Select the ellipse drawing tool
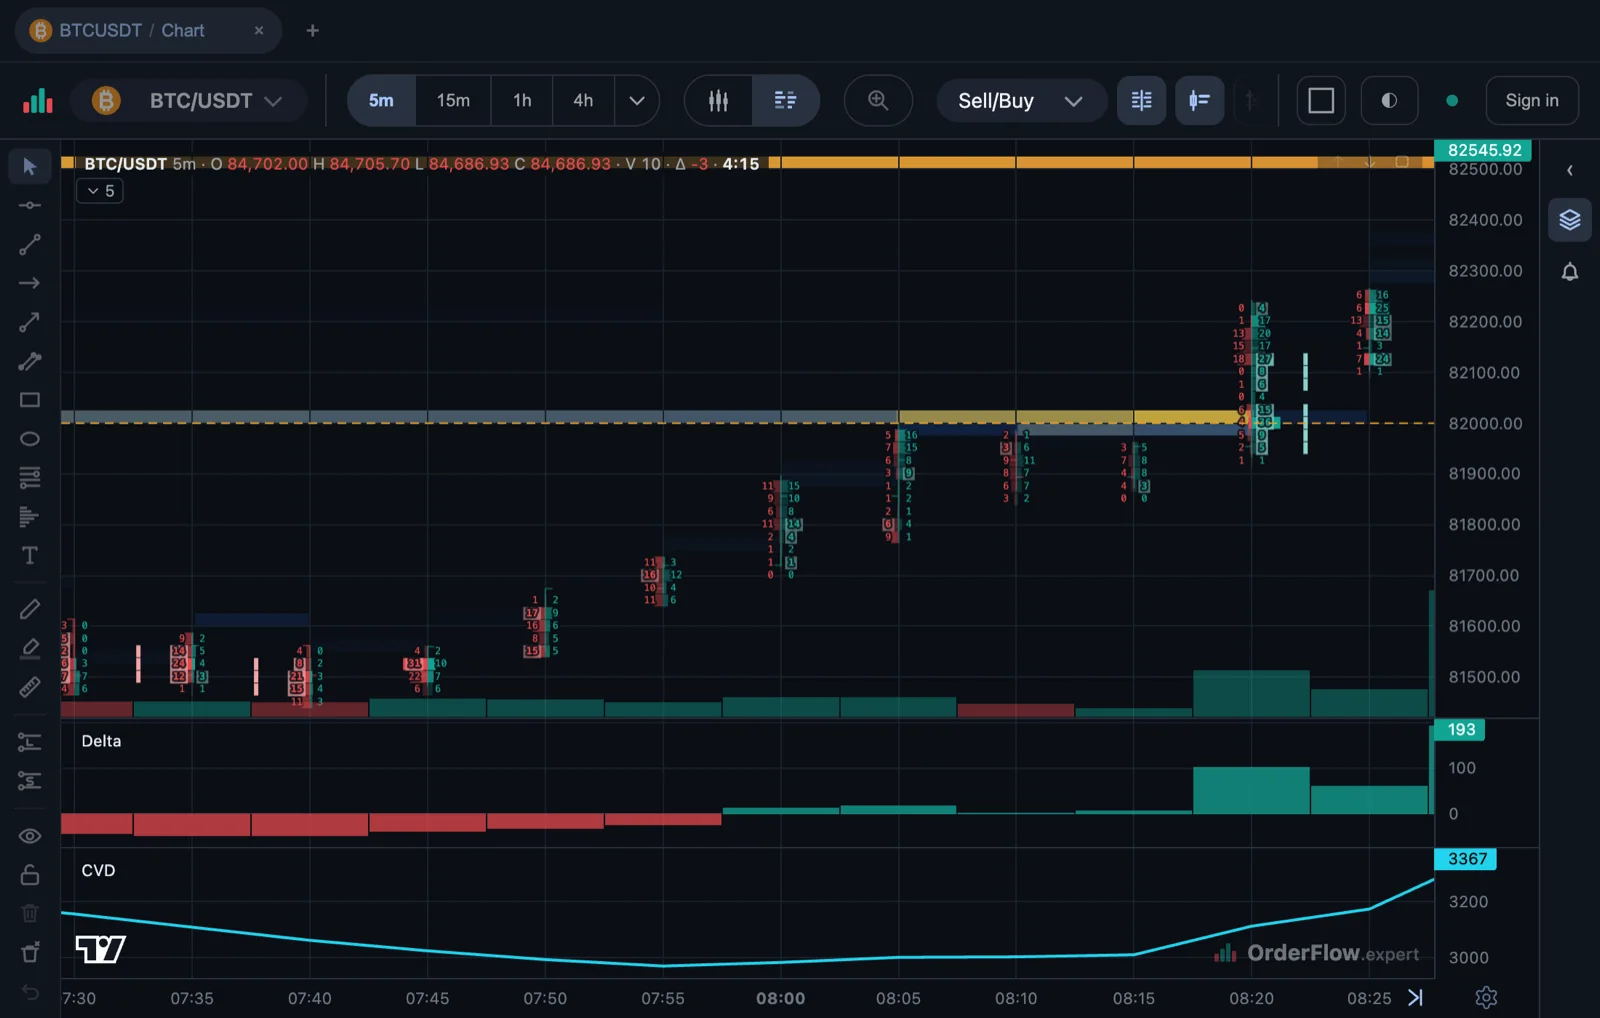The height and width of the screenshot is (1018, 1600). tap(30, 439)
